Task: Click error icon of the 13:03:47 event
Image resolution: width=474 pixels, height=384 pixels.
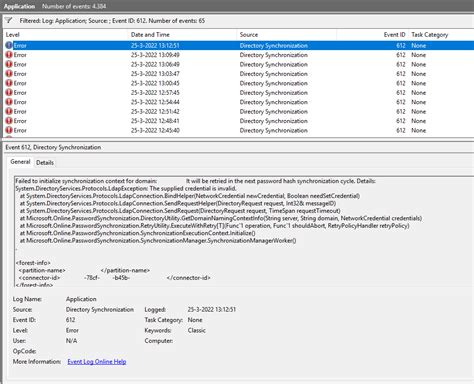Action: (9, 74)
